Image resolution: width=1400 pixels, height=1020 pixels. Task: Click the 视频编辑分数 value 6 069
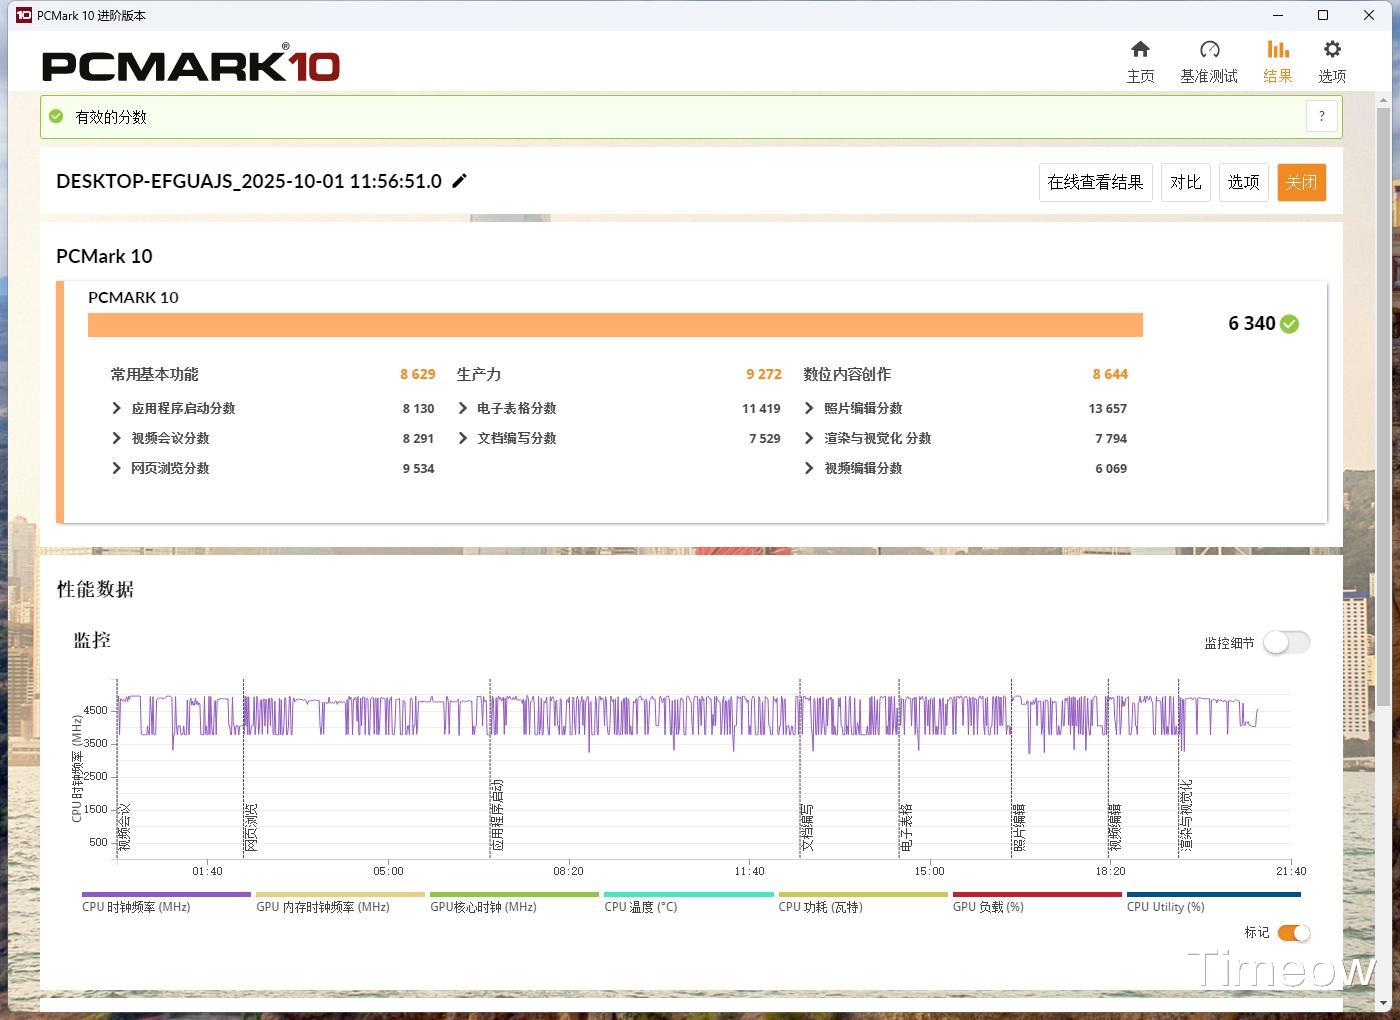[1111, 468]
